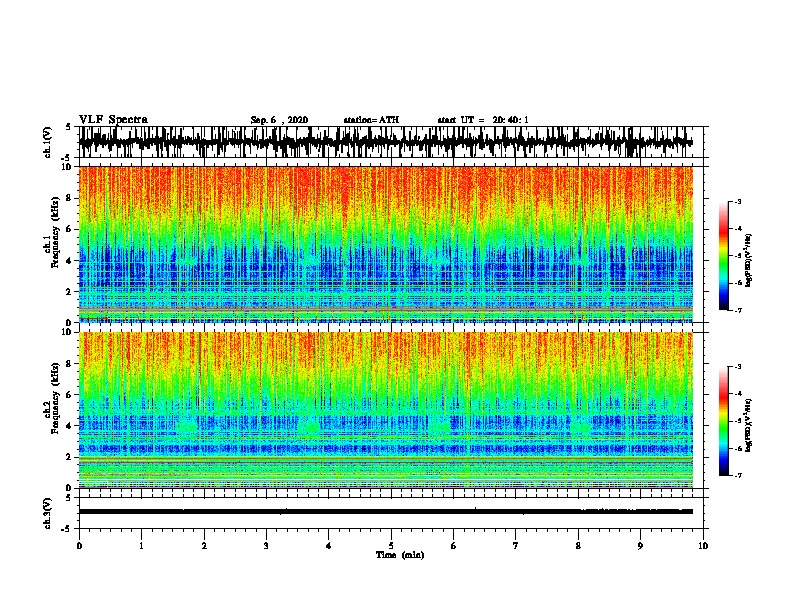Screen dimensions: 792x612
Task: Click the "VLF Spectra" plot title
Action: (x=113, y=120)
